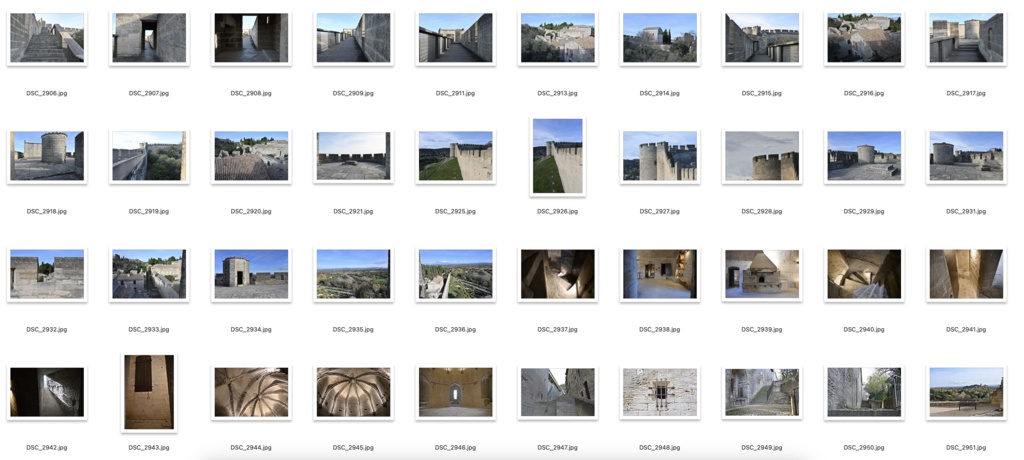Viewport: 1024px width, 460px height.
Task: Select the portrait DSC_2926.jpg thumbnail
Action: point(558,156)
